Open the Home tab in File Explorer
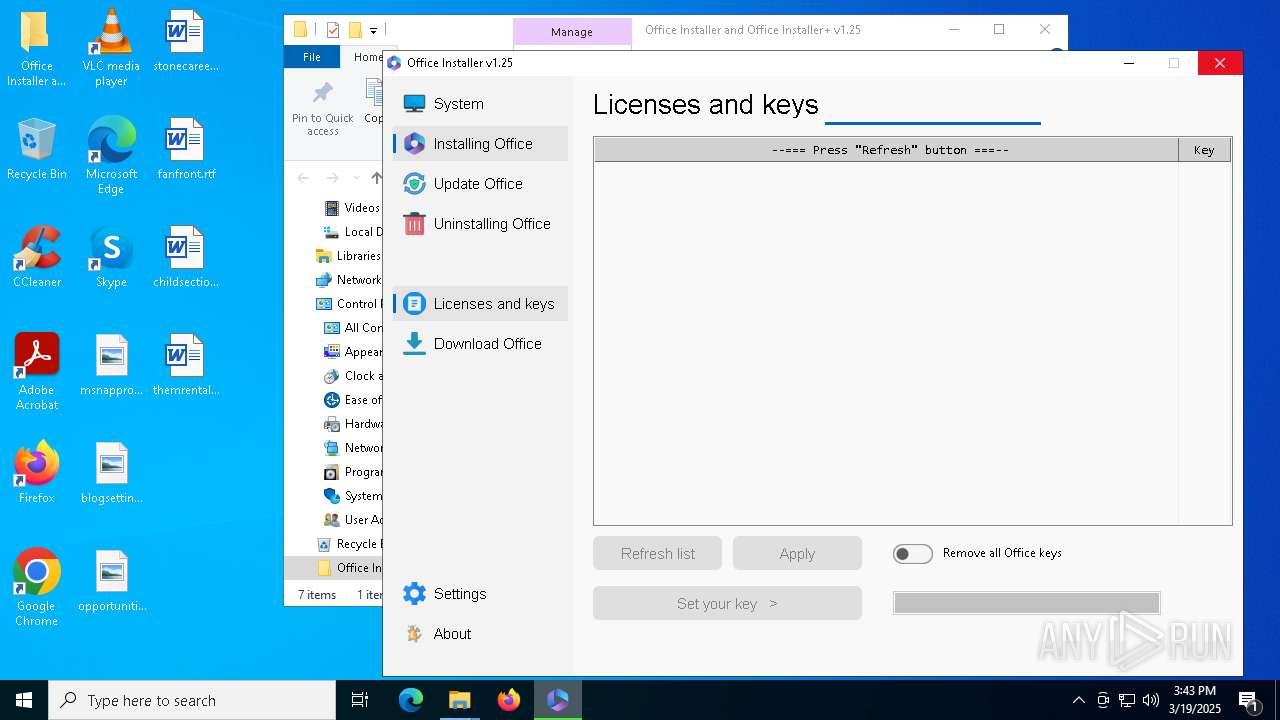 pyautogui.click(x=367, y=57)
